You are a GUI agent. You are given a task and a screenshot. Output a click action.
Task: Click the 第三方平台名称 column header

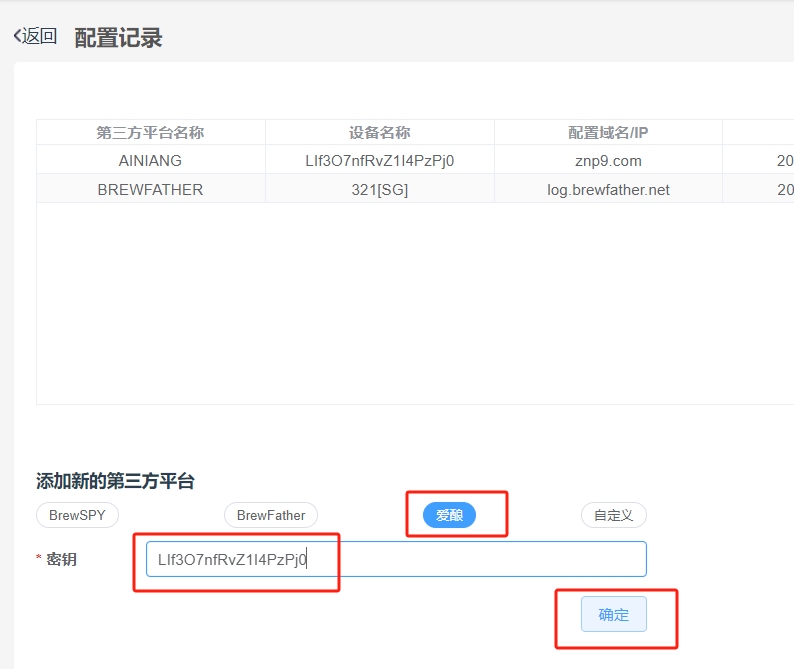tap(150, 133)
